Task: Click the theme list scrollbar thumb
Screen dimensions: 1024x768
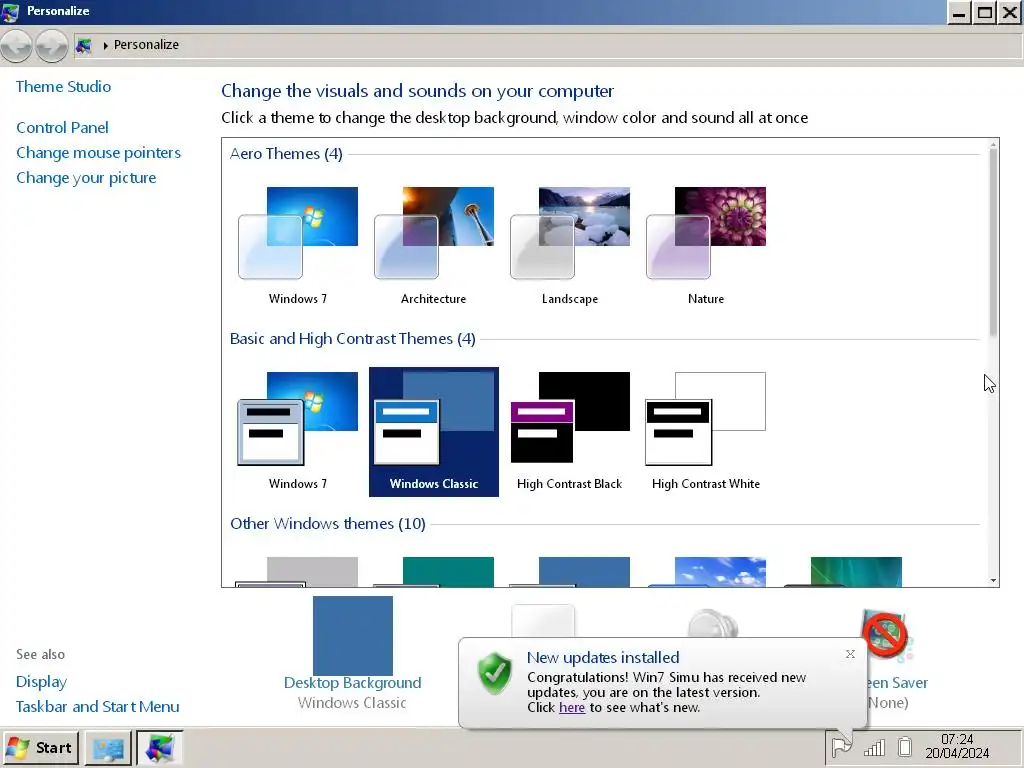Action: click(993, 243)
